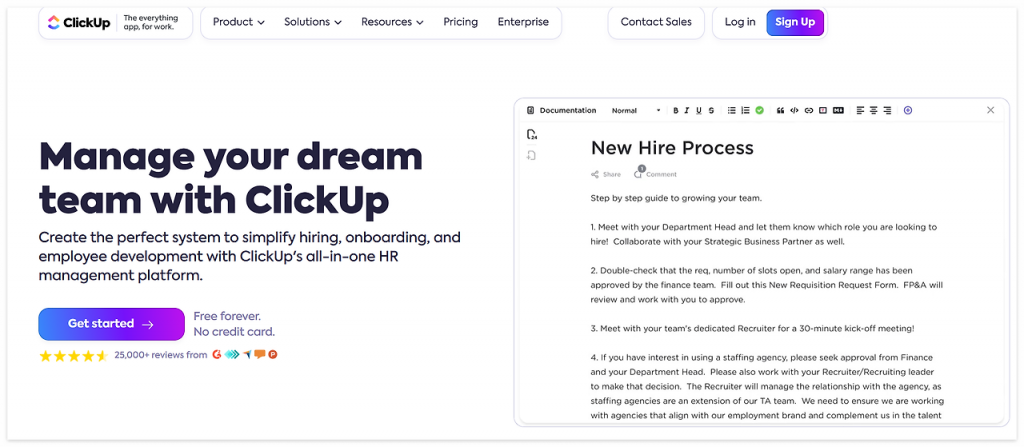Click the markdown icon in toolbar
1024x447 pixels.
click(x=838, y=110)
